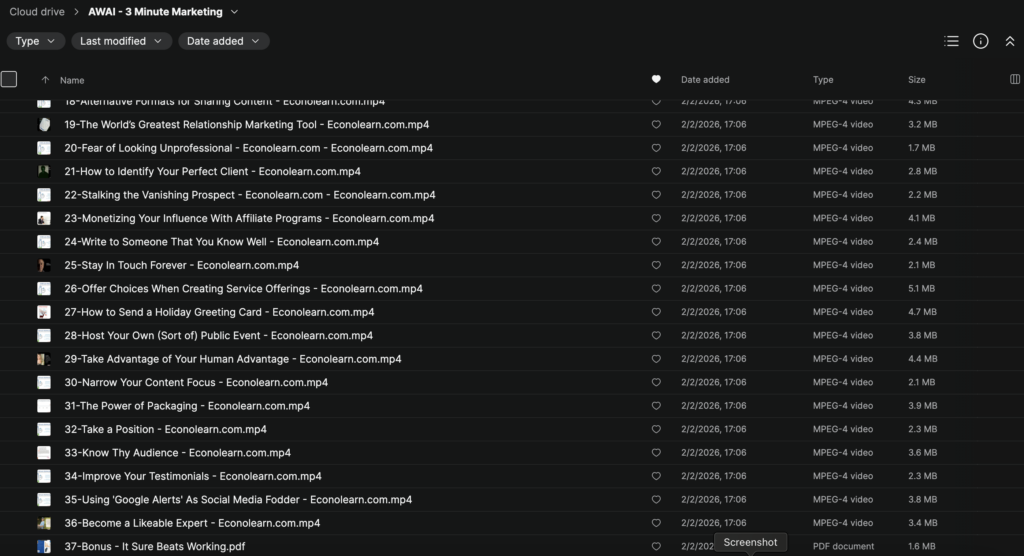Open the Type filter dropdown
1024x556 pixels.
coord(36,41)
